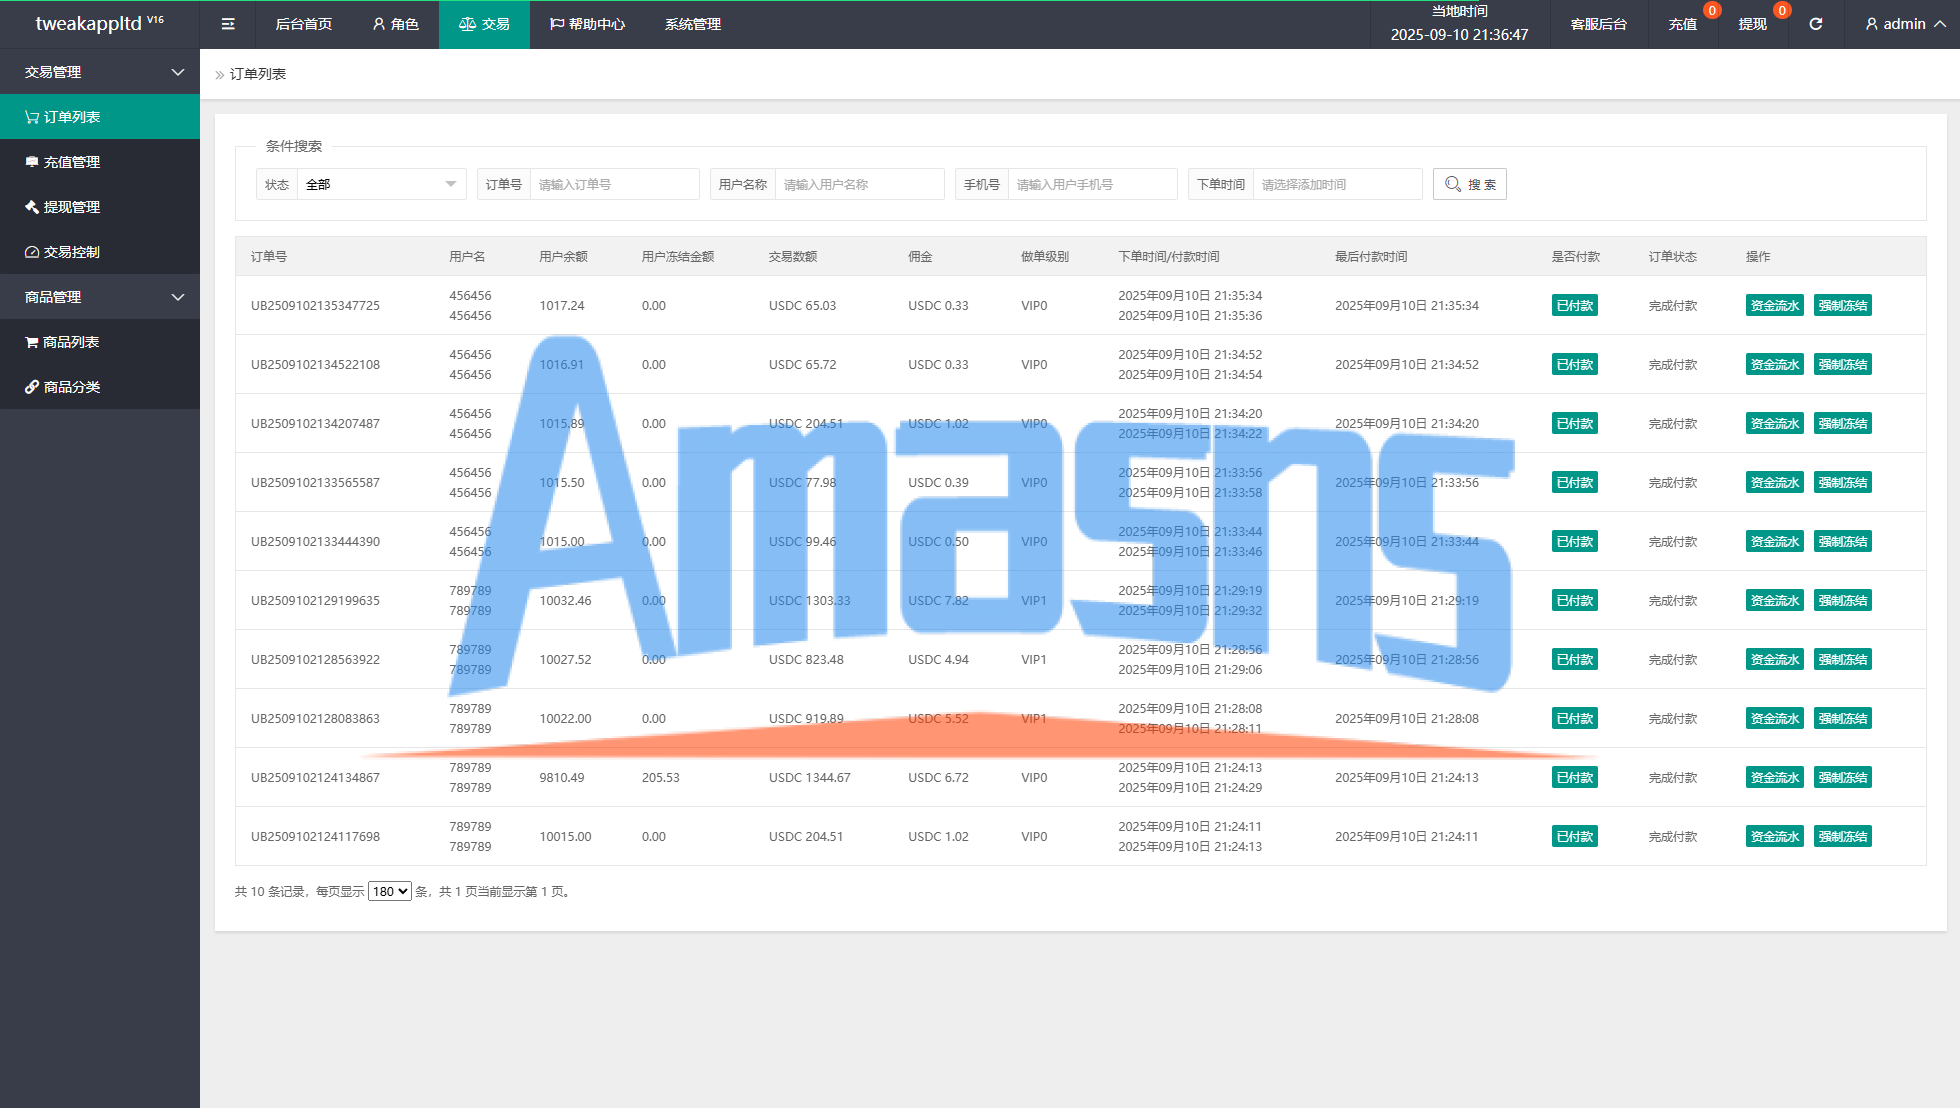This screenshot has height=1108, width=1960.
Task: Click the hamburger sidebar collapse icon
Action: [x=228, y=24]
